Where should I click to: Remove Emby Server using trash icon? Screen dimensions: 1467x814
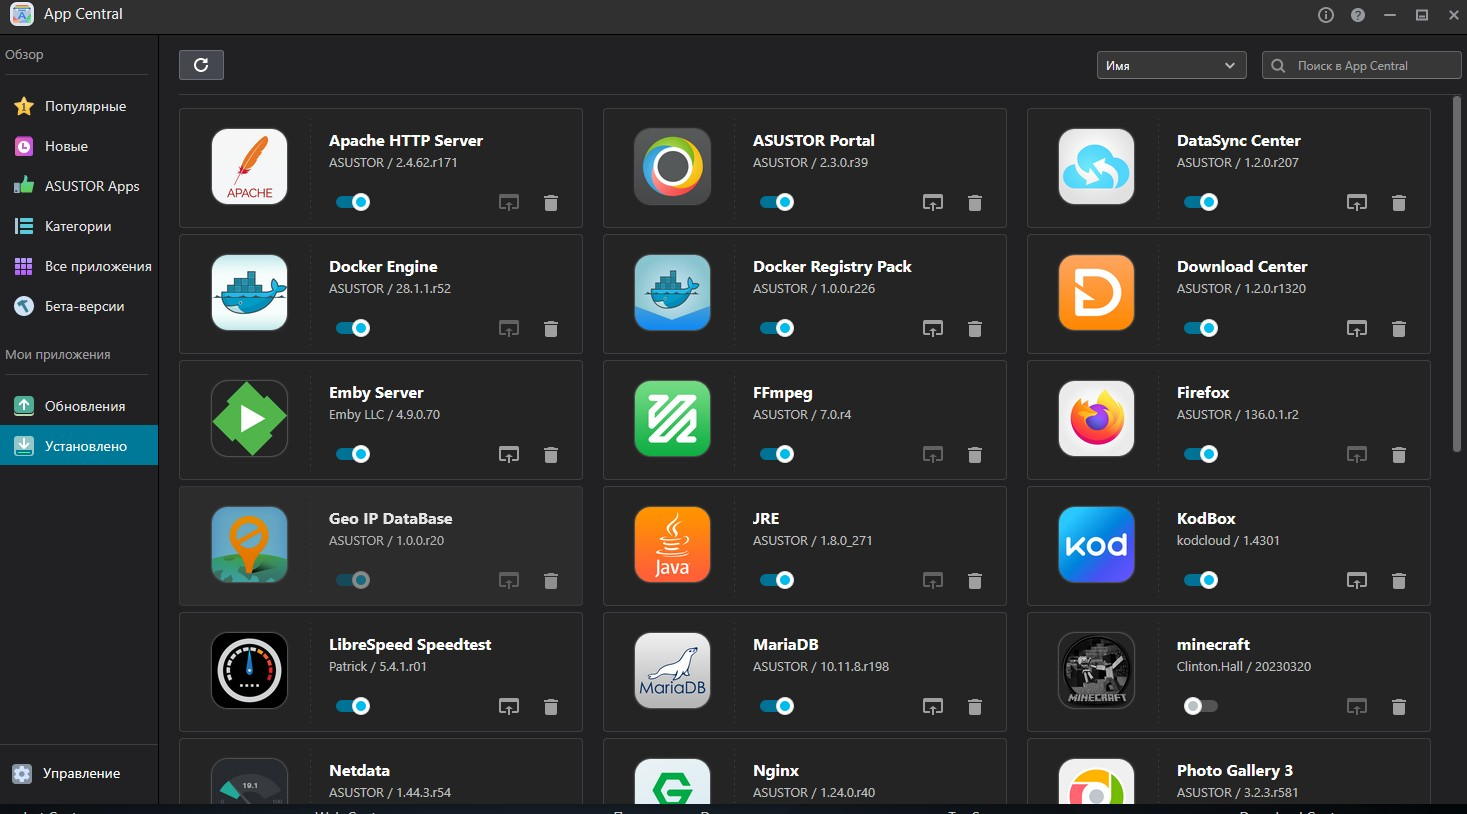(551, 455)
